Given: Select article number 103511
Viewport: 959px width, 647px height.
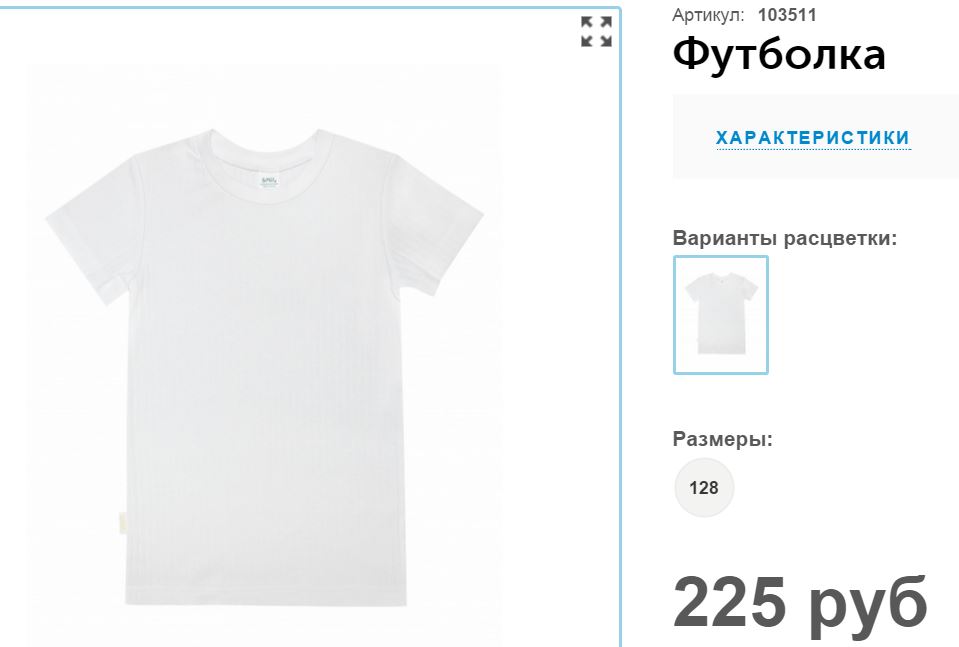Looking at the screenshot, I should click(x=787, y=15).
